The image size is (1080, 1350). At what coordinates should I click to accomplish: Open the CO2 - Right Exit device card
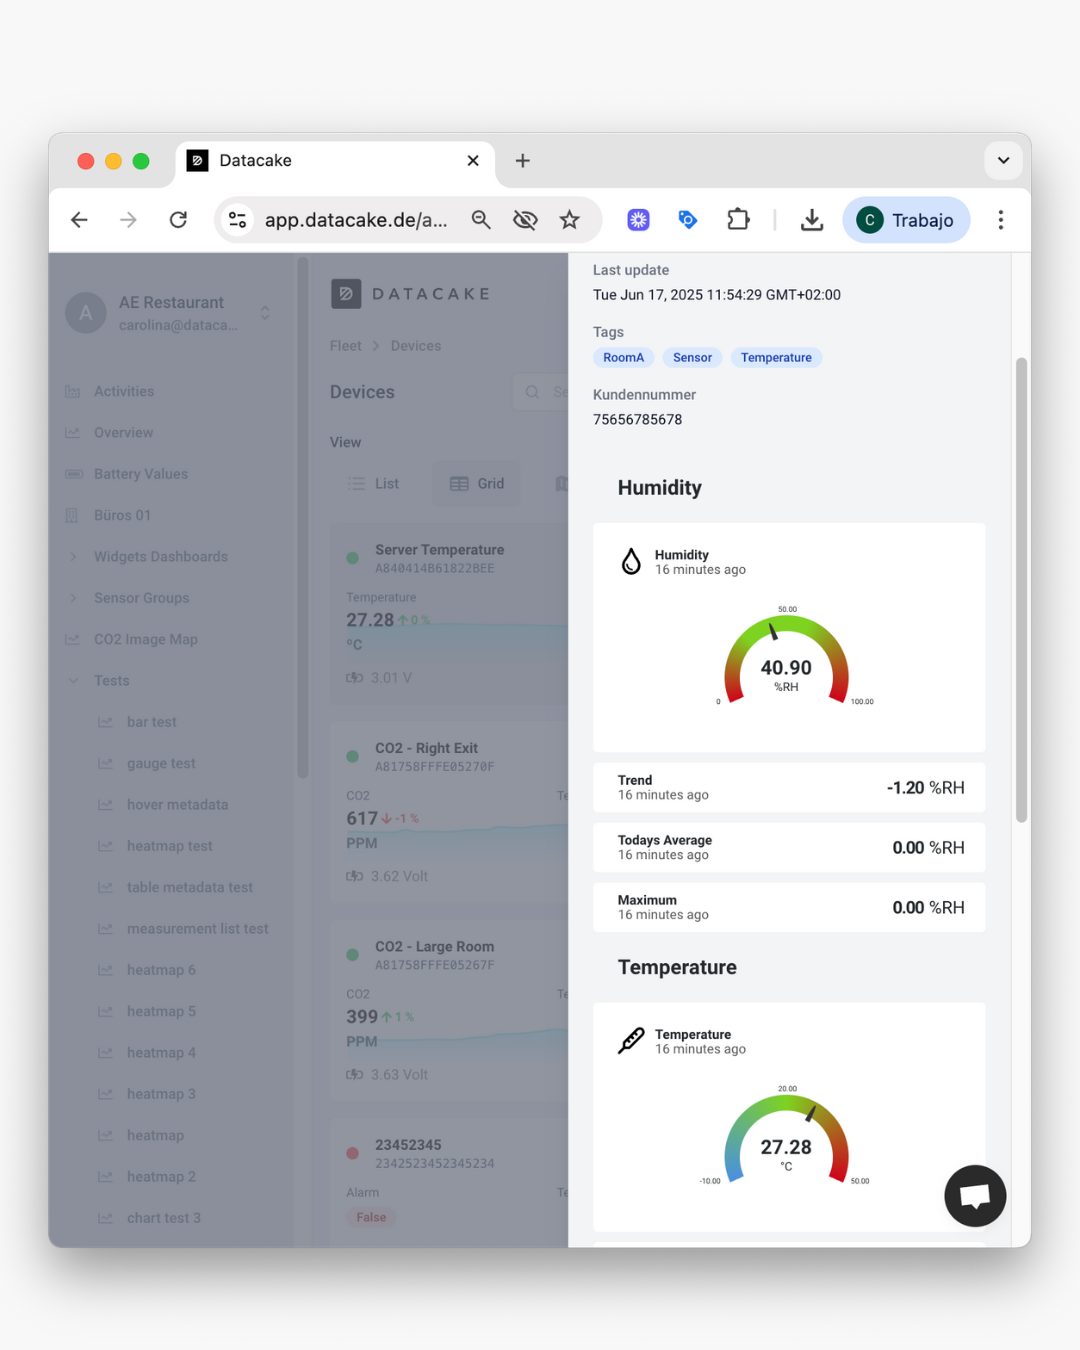(450, 812)
